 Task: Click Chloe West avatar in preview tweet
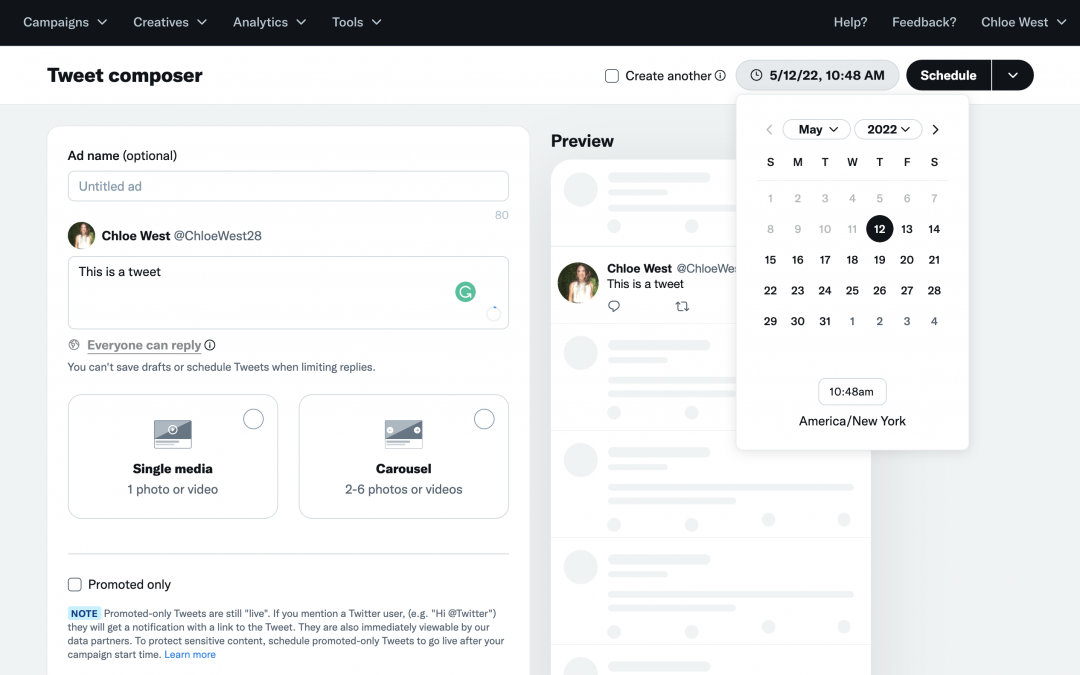(578, 282)
